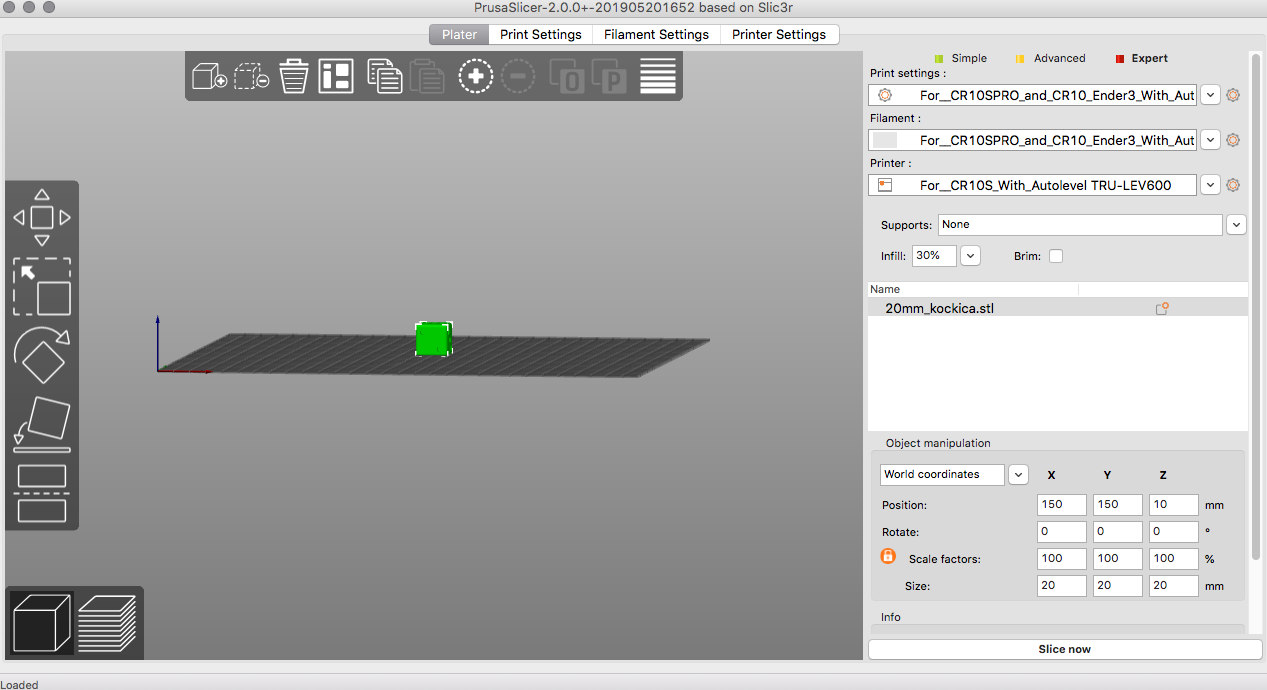Open Print settings gear icon
Image resolution: width=1267 pixels, height=690 pixels.
[1233, 95]
